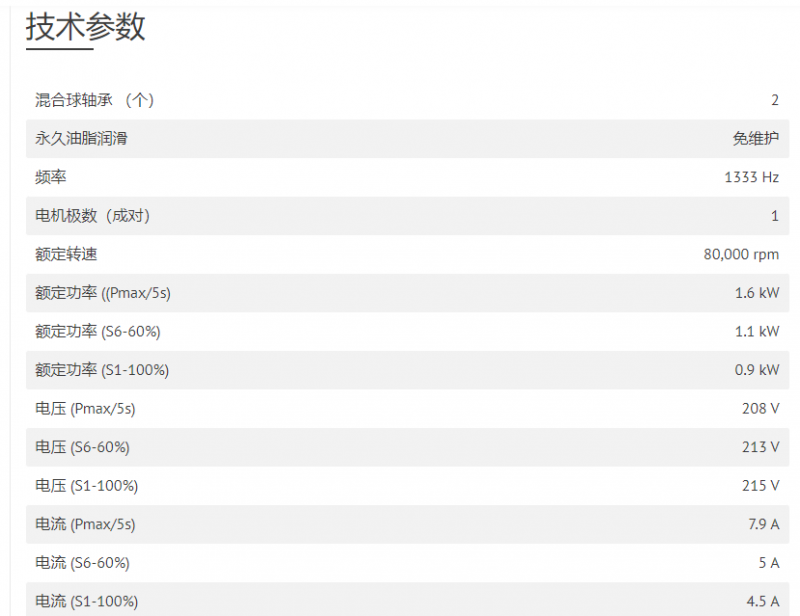Select the 4.5 A value
The image size is (800, 616).
click(x=763, y=601)
